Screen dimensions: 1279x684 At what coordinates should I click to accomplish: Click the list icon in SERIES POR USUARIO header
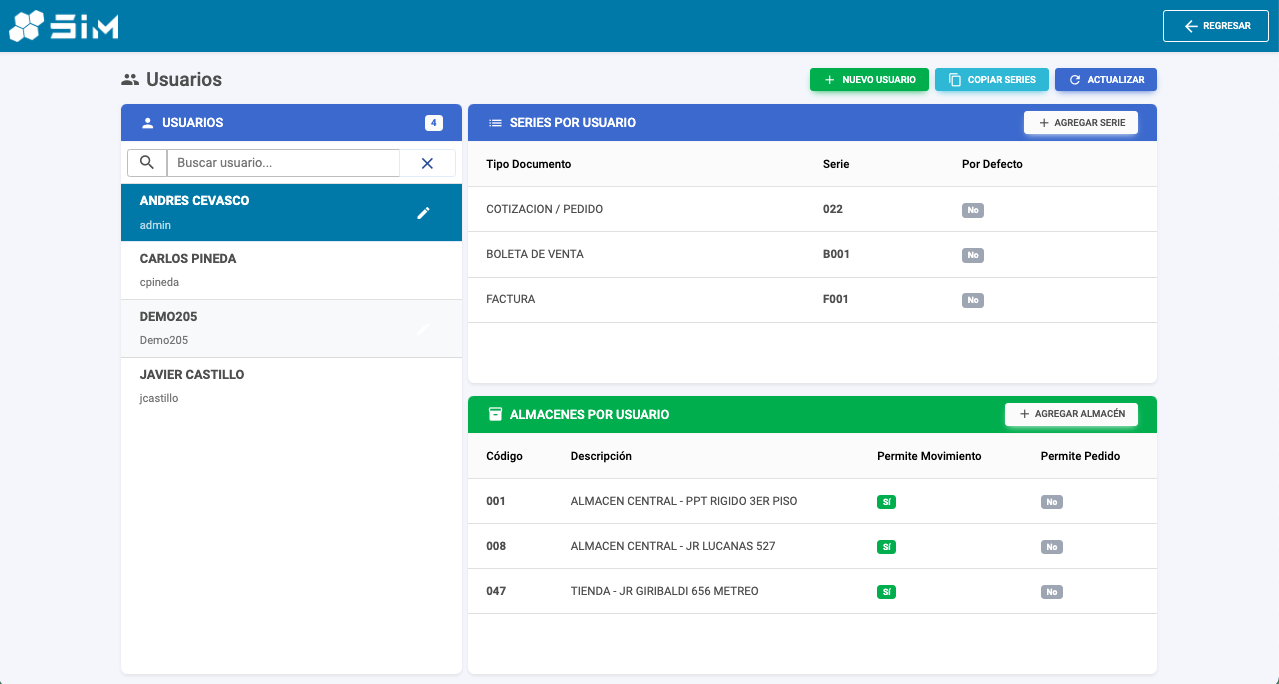tap(495, 123)
